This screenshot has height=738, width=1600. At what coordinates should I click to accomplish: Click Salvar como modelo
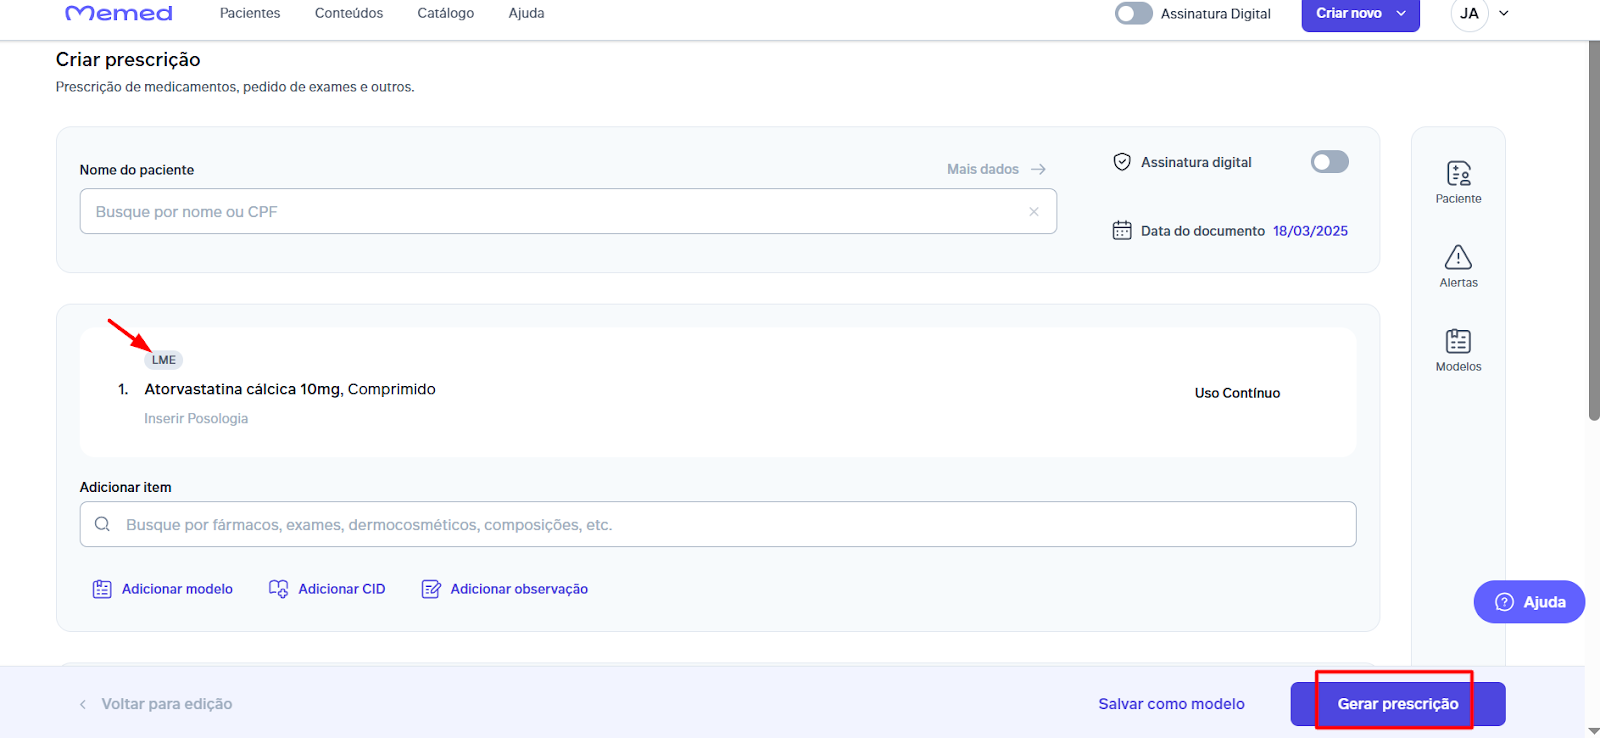click(x=1171, y=704)
